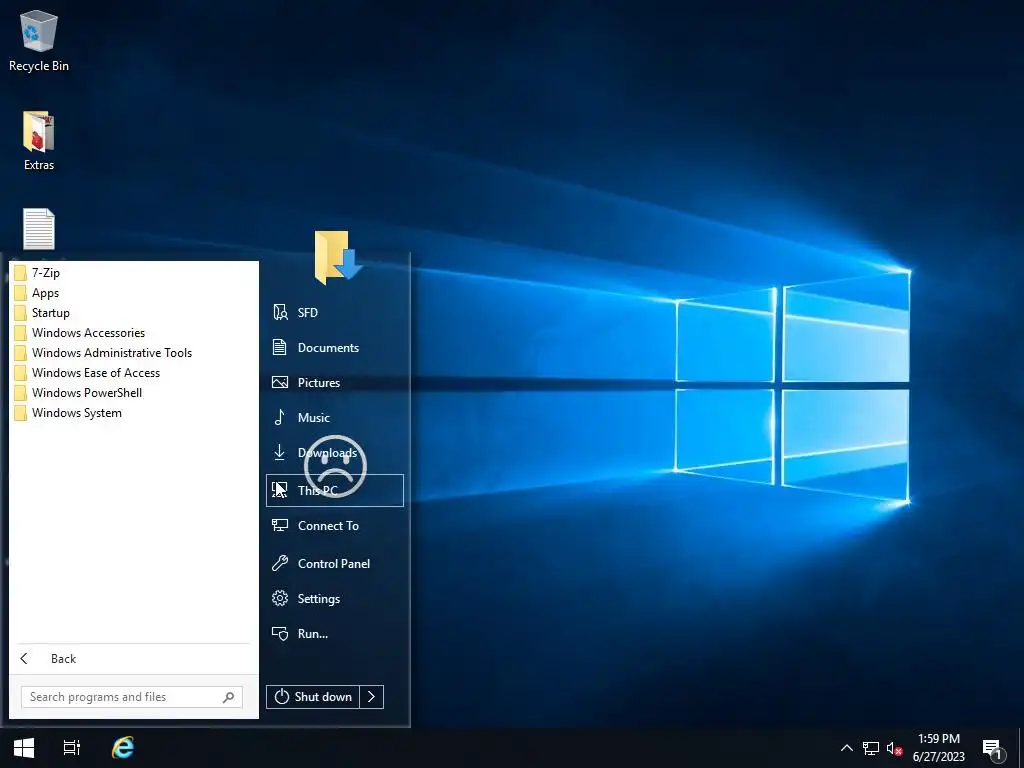Open Connect To menu entry
Image resolution: width=1024 pixels, height=768 pixels.
coord(335,525)
